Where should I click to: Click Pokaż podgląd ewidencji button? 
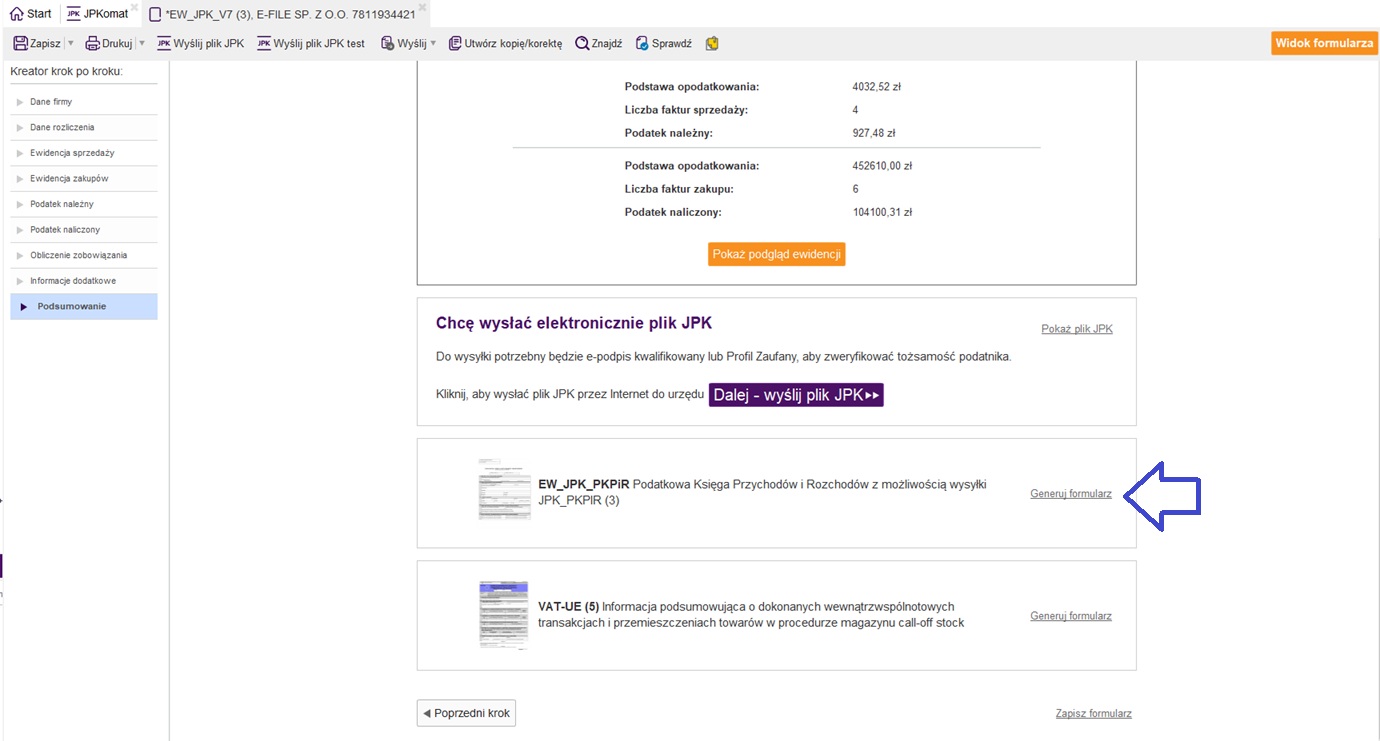point(776,254)
